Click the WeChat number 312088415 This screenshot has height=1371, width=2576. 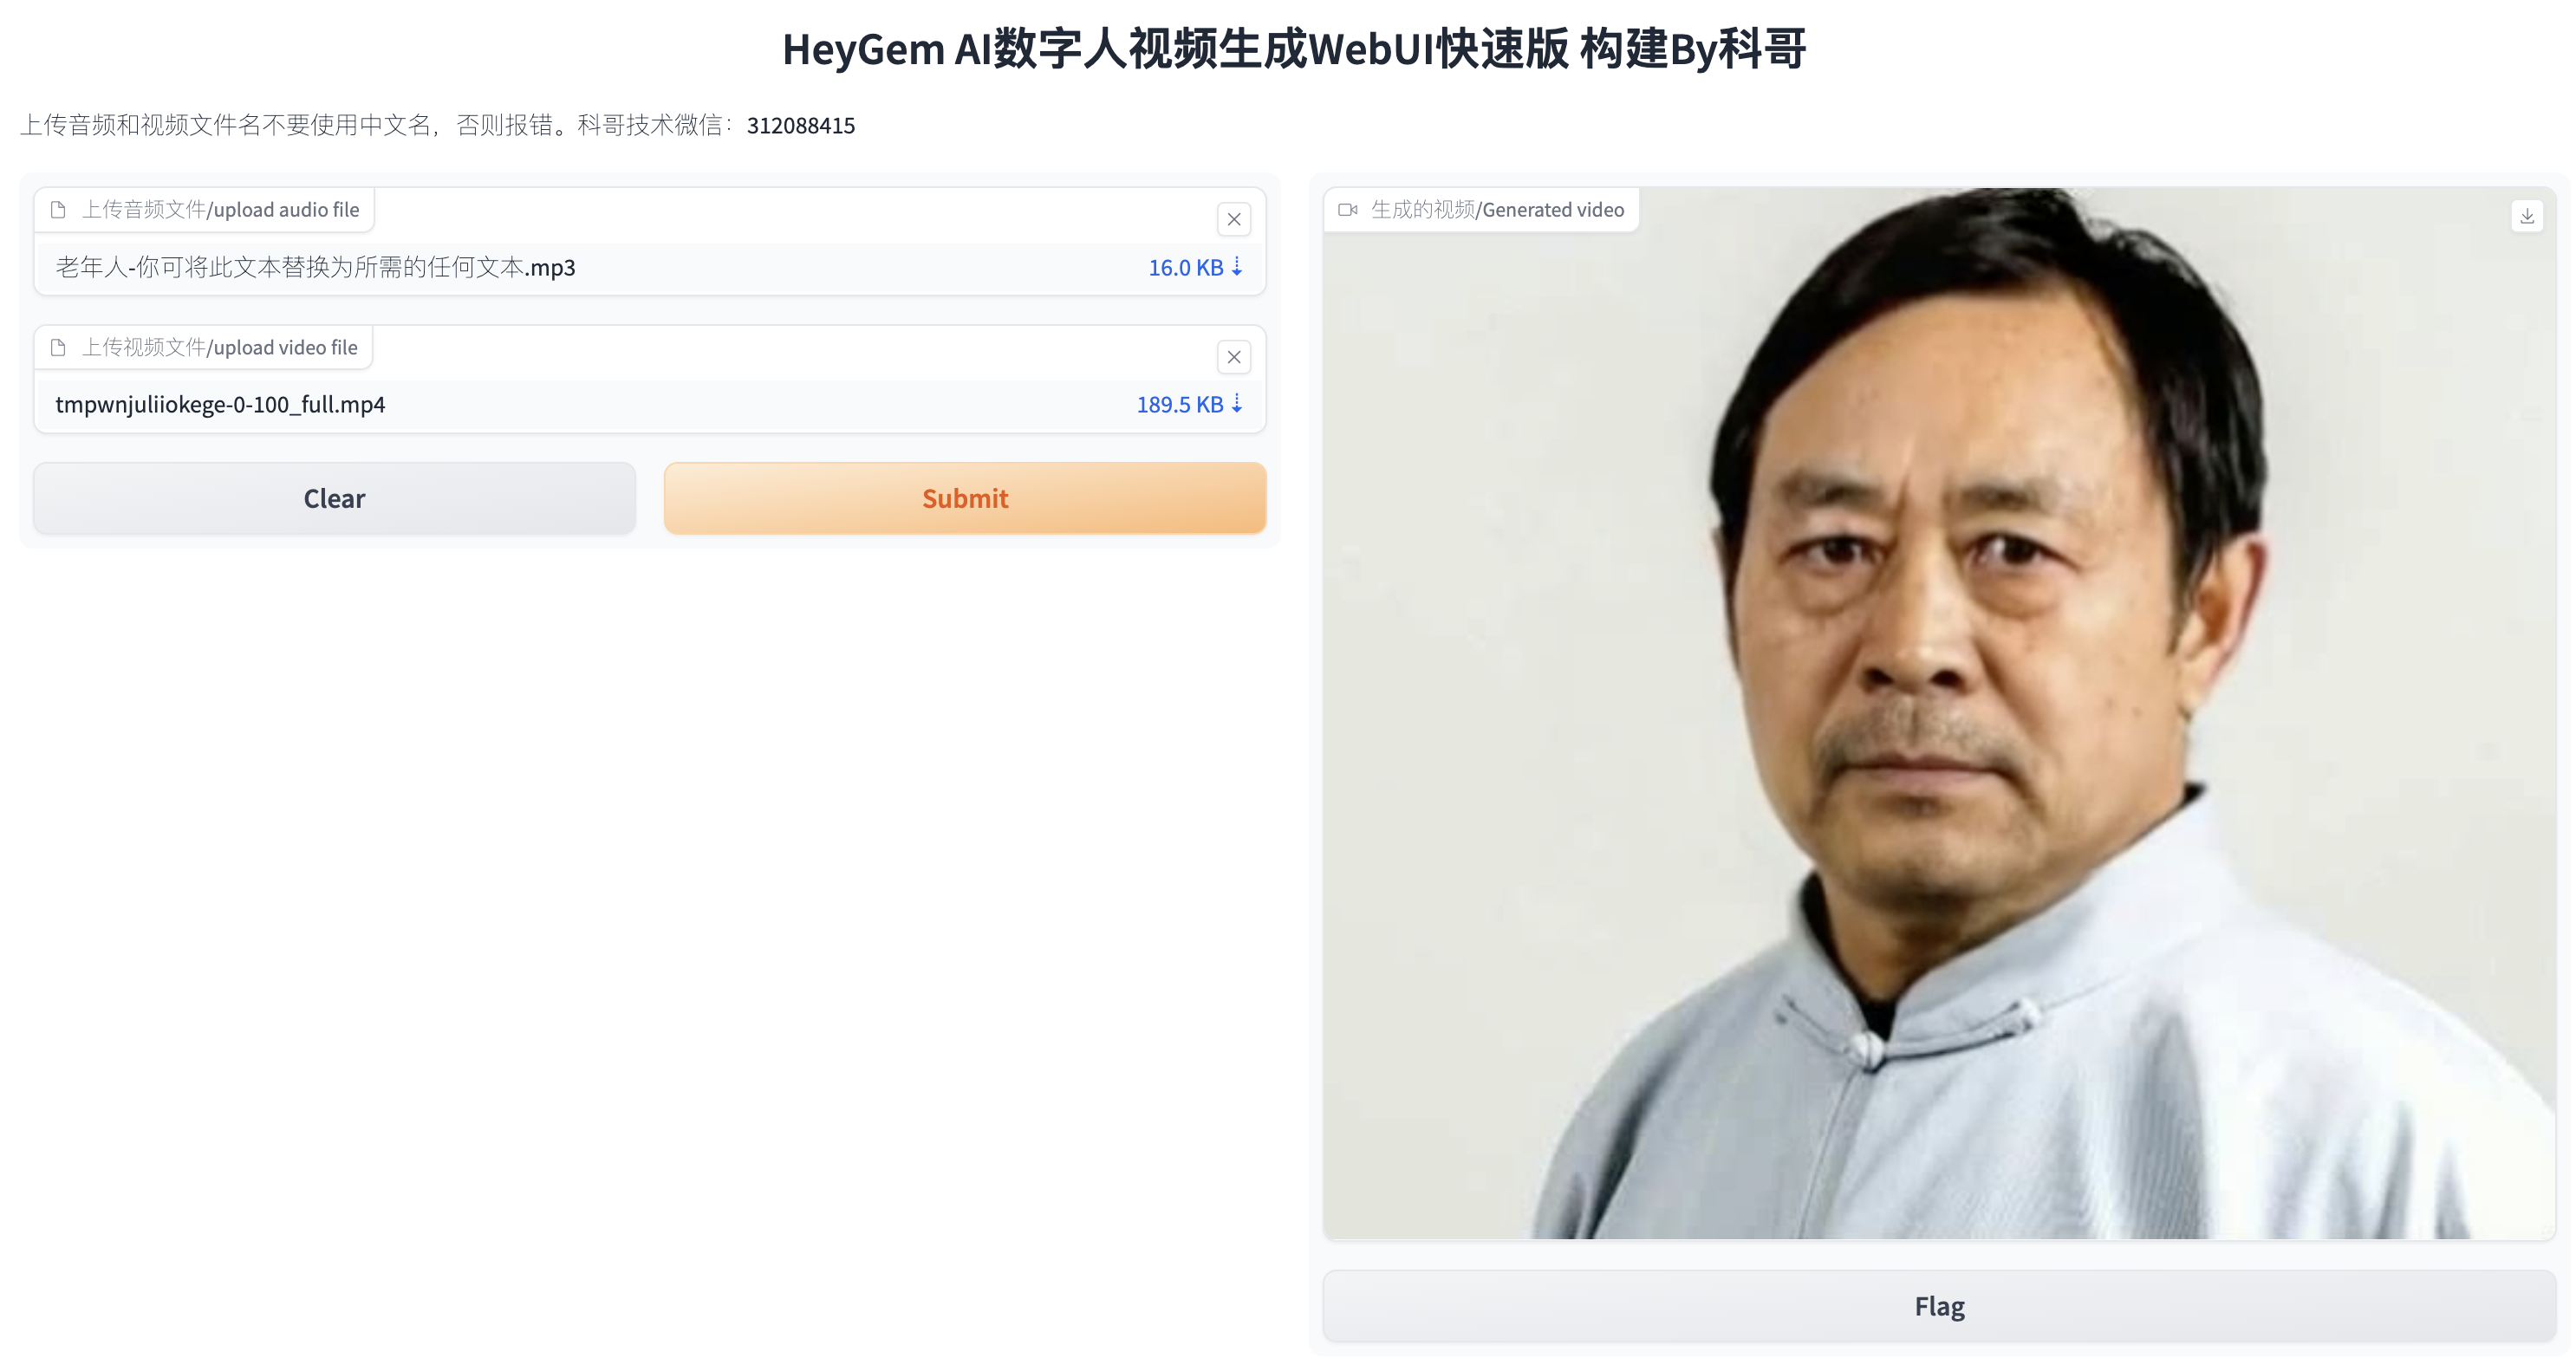click(x=800, y=125)
